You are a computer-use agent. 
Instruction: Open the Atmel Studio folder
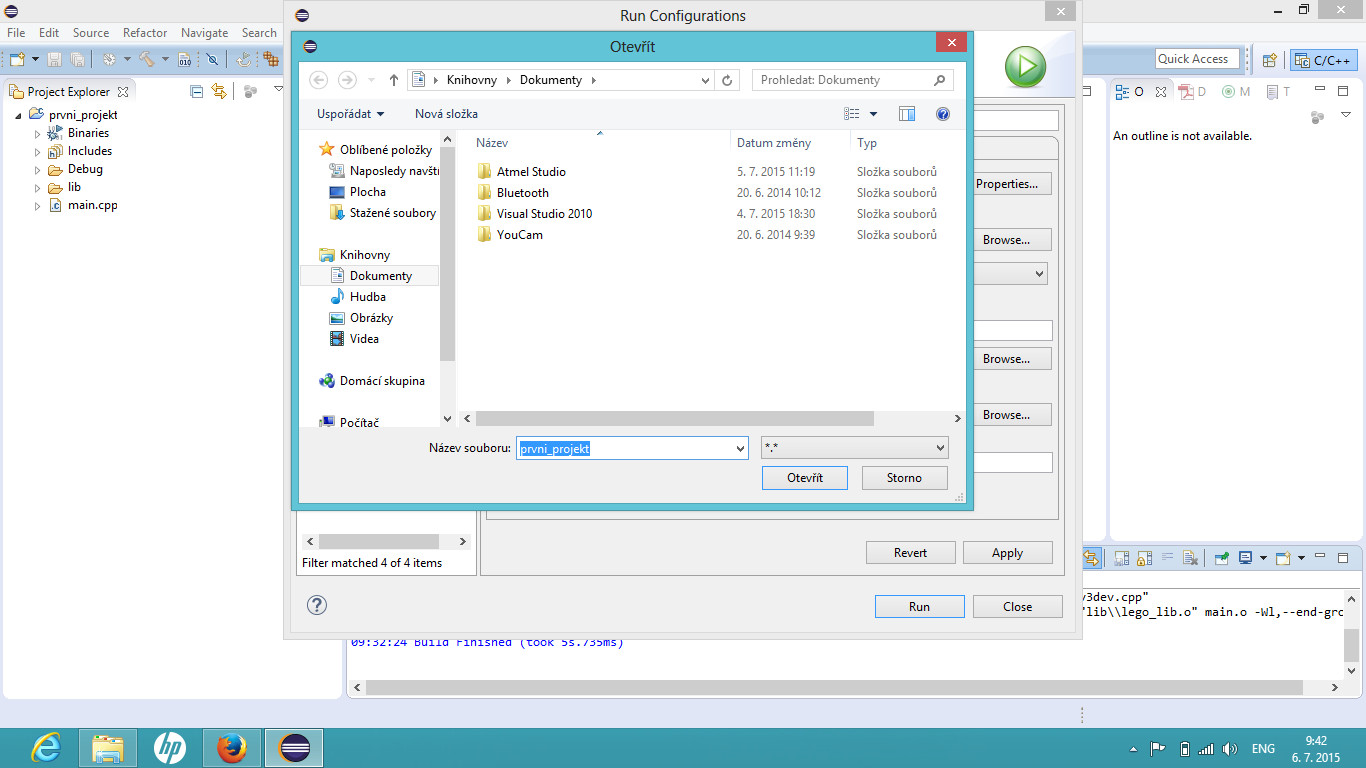pos(530,172)
